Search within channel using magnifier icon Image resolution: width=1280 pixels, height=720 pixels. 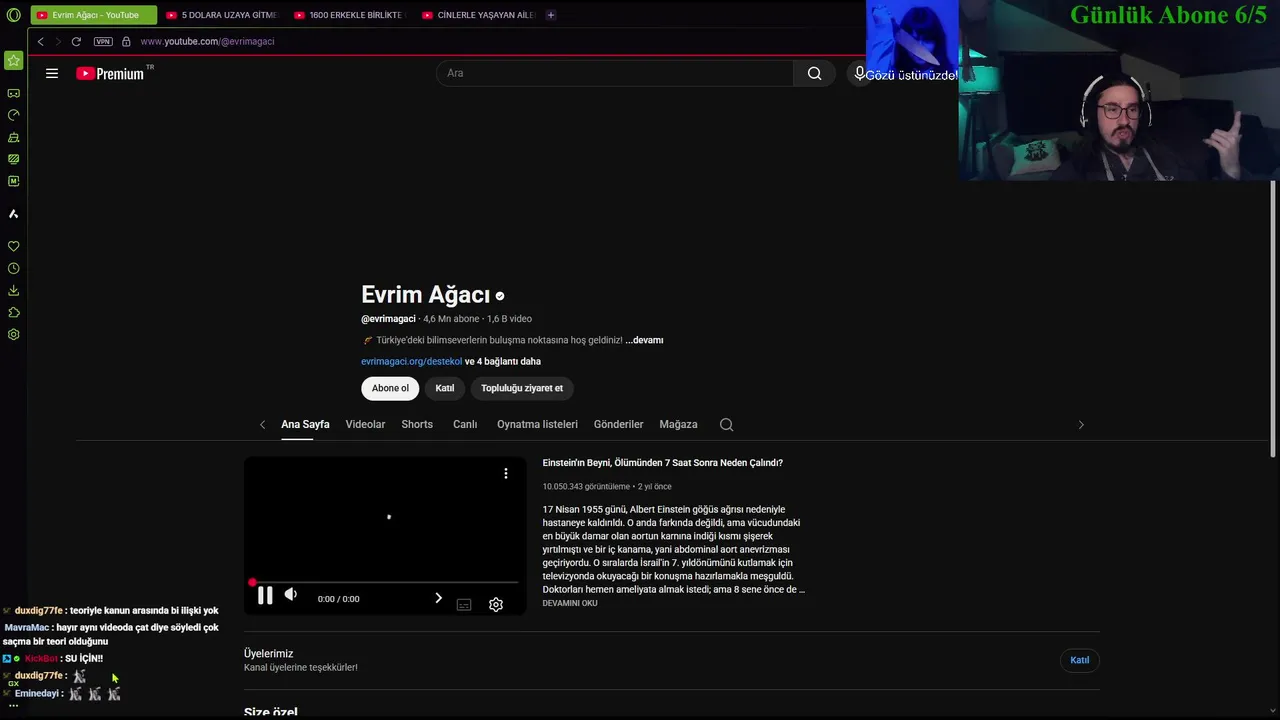tap(727, 425)
